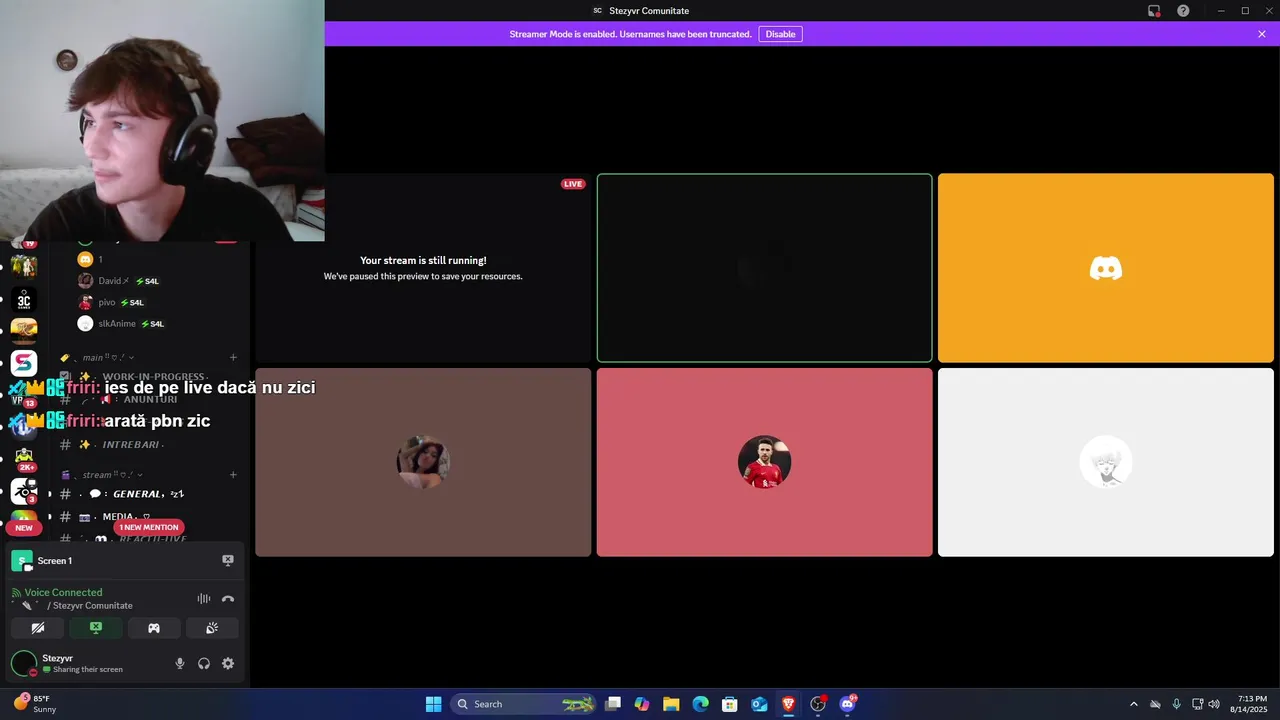
Task: Open the soundboard button
Action: (212, 628)
